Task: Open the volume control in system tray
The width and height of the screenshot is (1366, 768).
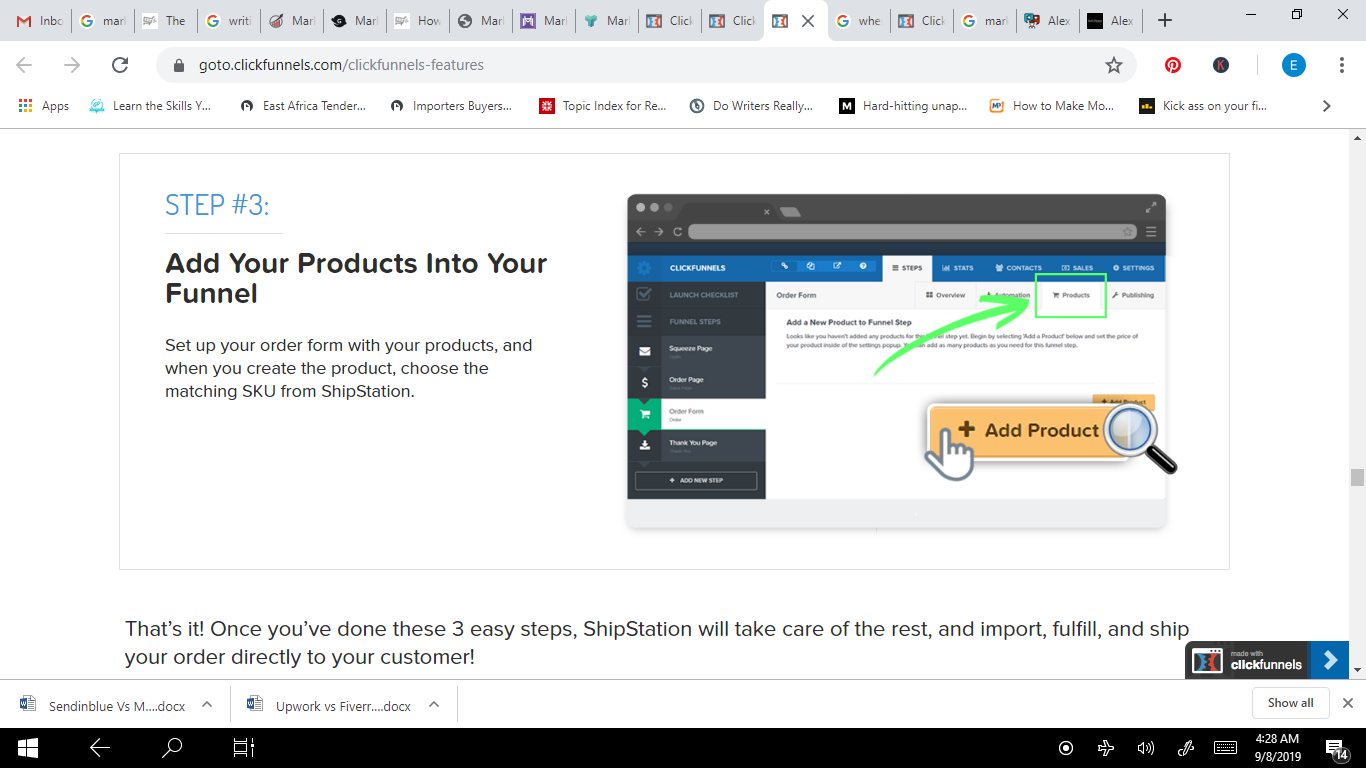Action: point(1146,748)
